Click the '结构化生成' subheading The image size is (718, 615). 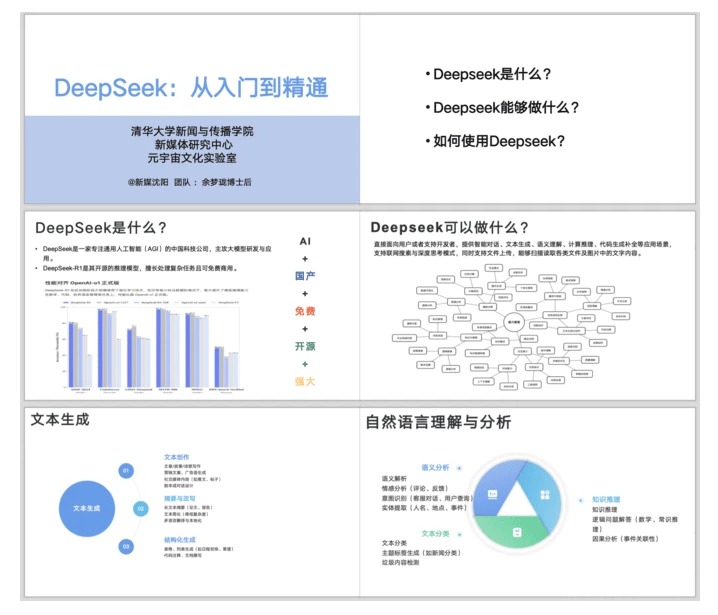[x=180, y=540]
